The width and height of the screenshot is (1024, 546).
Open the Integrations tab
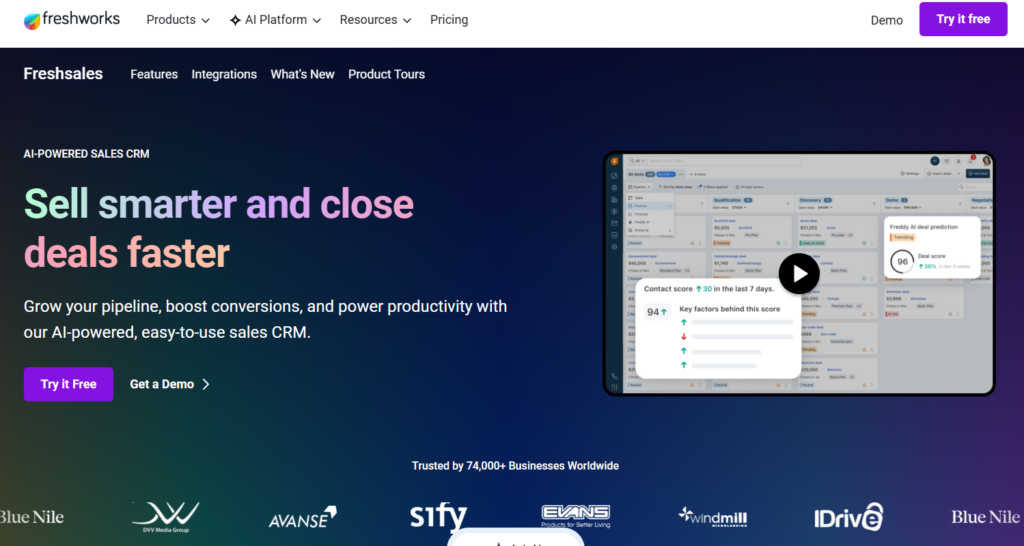224,74
